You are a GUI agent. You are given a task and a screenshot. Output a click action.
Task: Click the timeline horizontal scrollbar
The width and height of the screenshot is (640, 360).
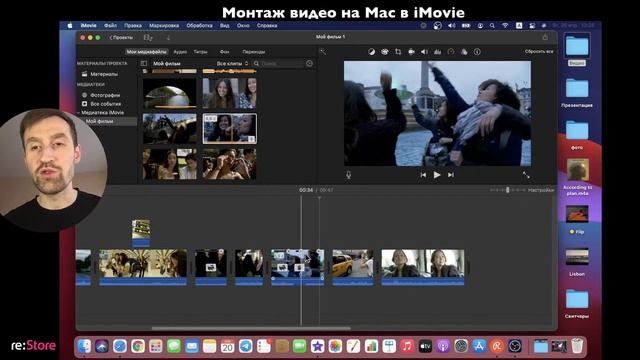(x=251, y=328)
